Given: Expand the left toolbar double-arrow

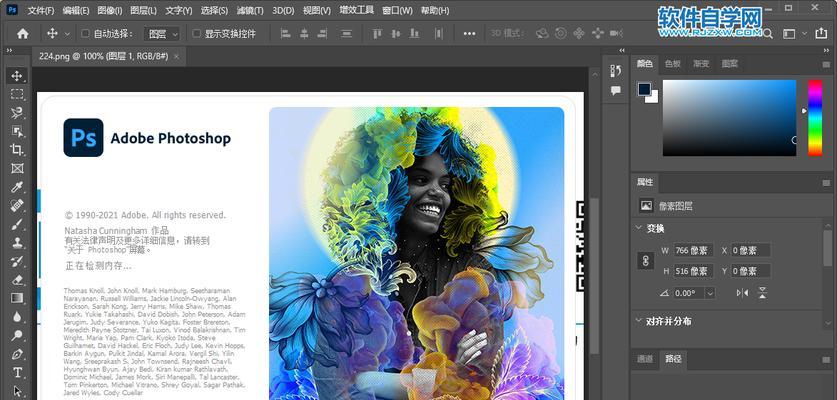Looking at the screenshot, I should pyautogui.click(x=9, y=50).
